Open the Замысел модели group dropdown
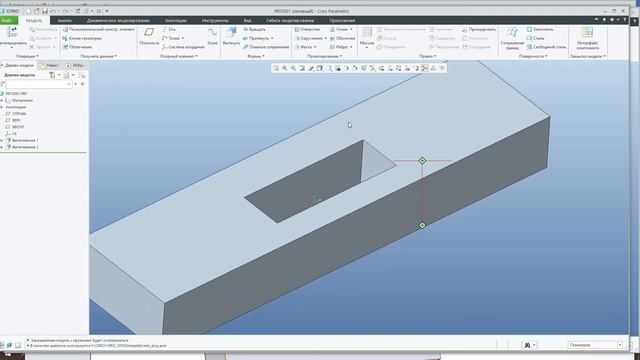This screenshot has width=640, height=360. (x=588, y=56)
